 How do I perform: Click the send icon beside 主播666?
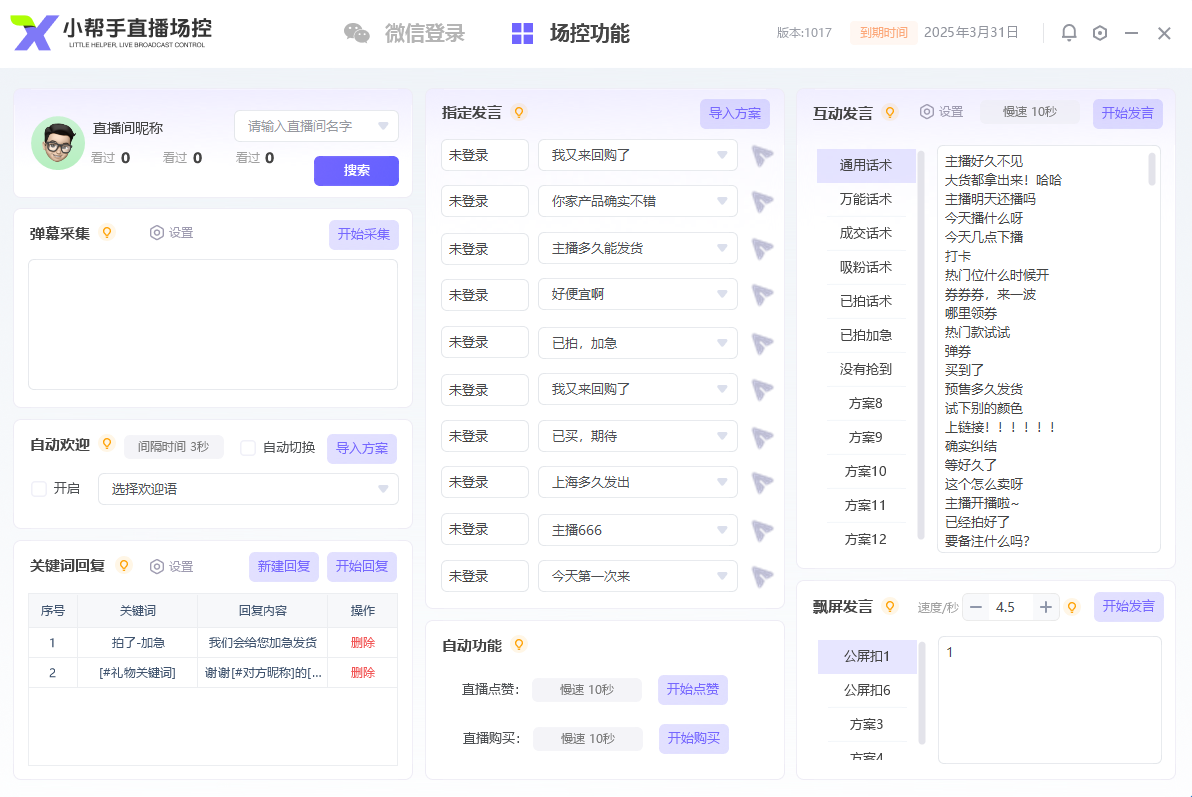pos(761,529)
